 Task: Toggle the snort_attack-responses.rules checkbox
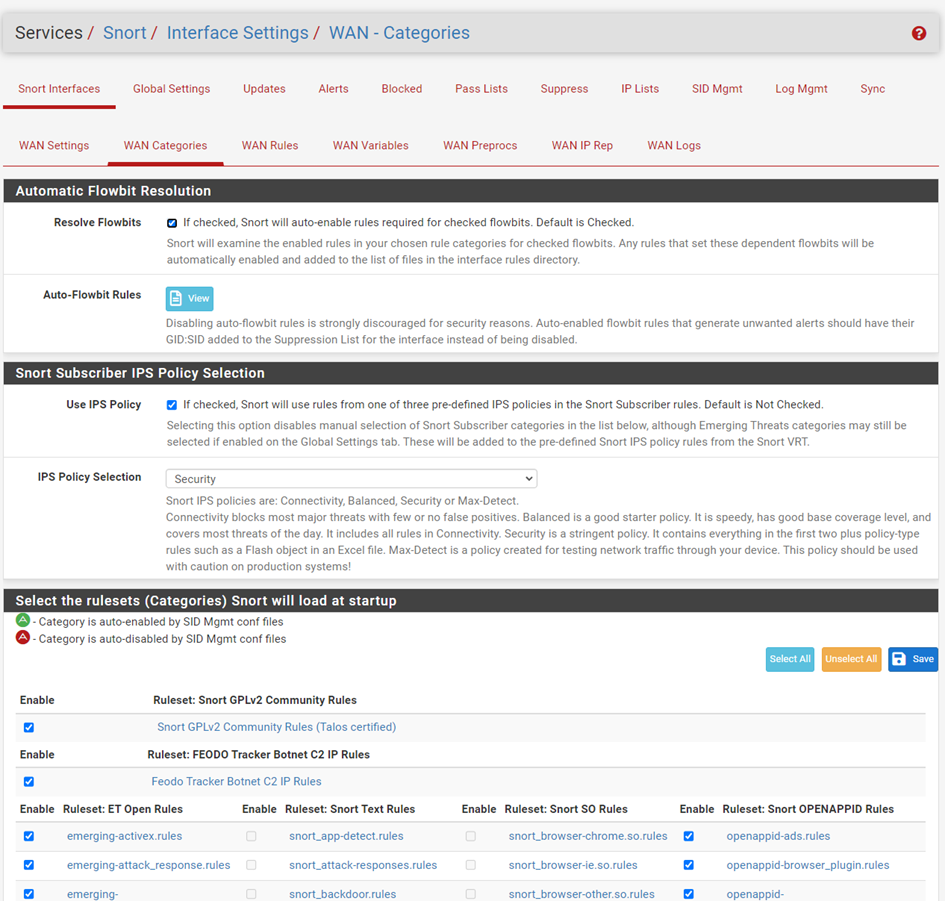[x=251, y=865]
